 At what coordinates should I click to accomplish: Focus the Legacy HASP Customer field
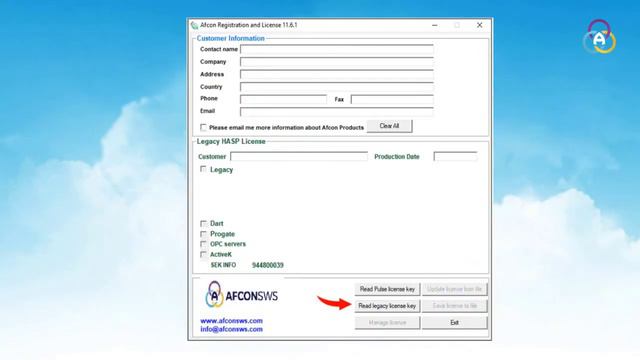point(299,156)
